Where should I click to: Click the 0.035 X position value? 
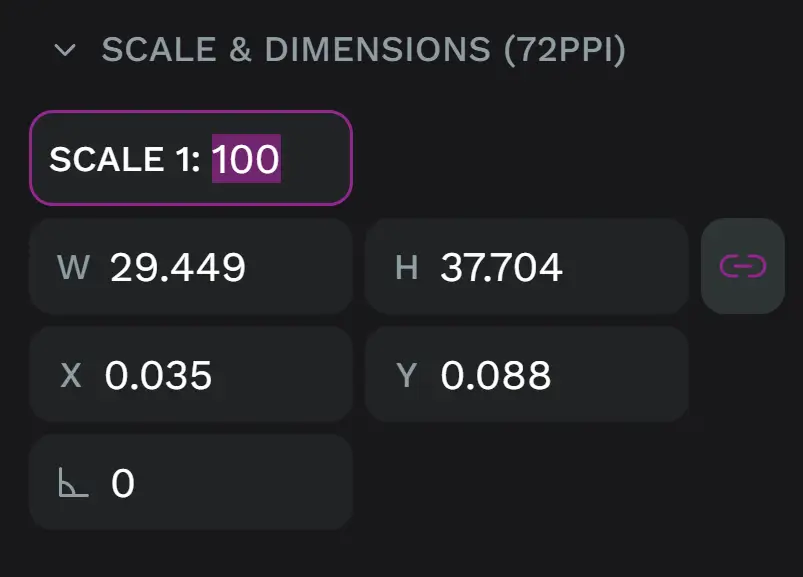(x=159, y=375)
